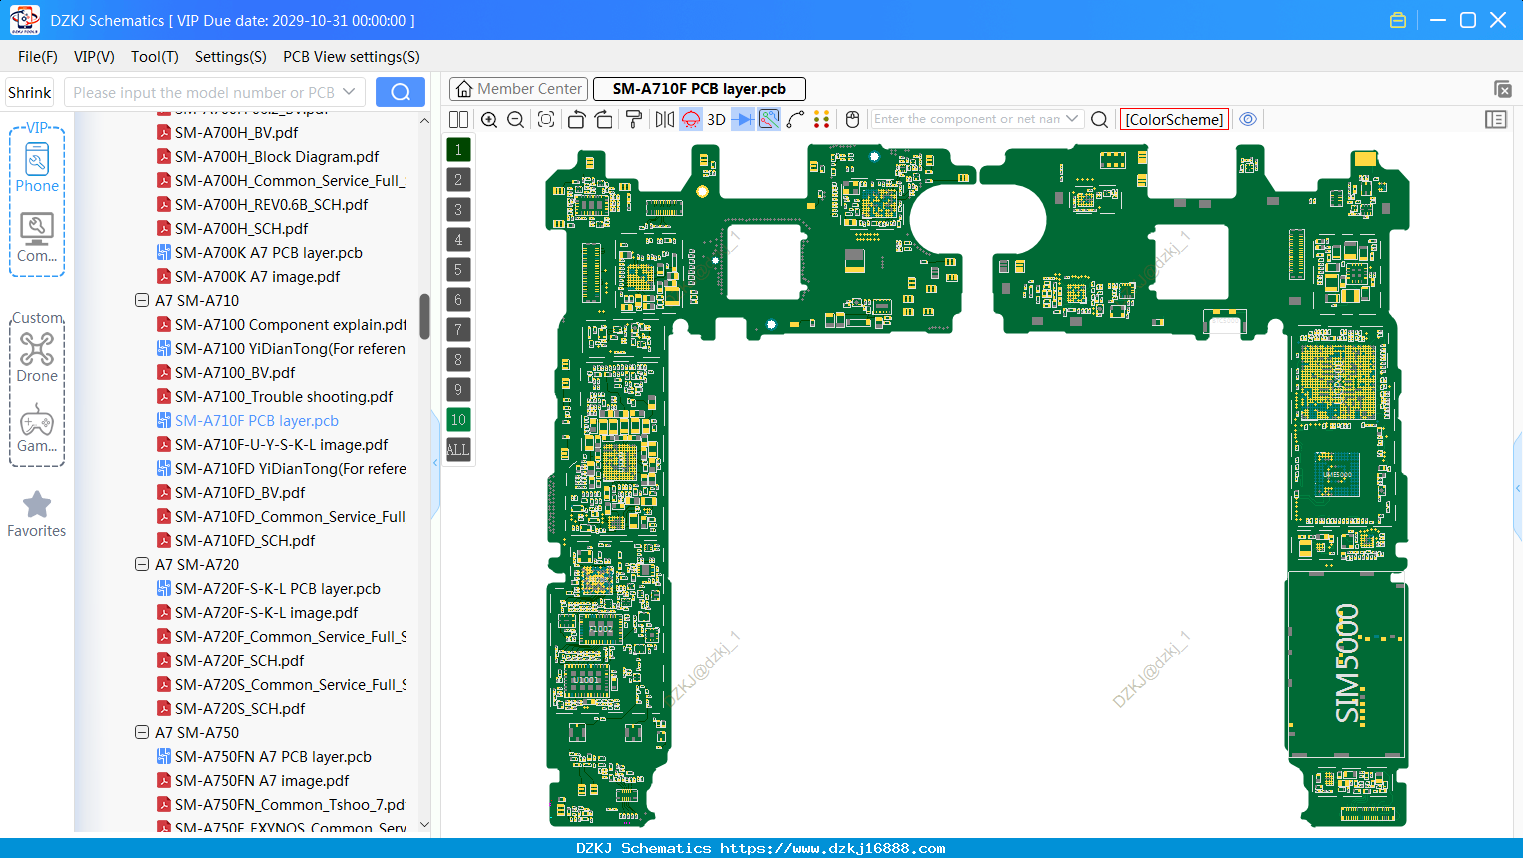Zoom in on the PCB view
Viewport: 1523px width, 858px height.
[489, 119]
